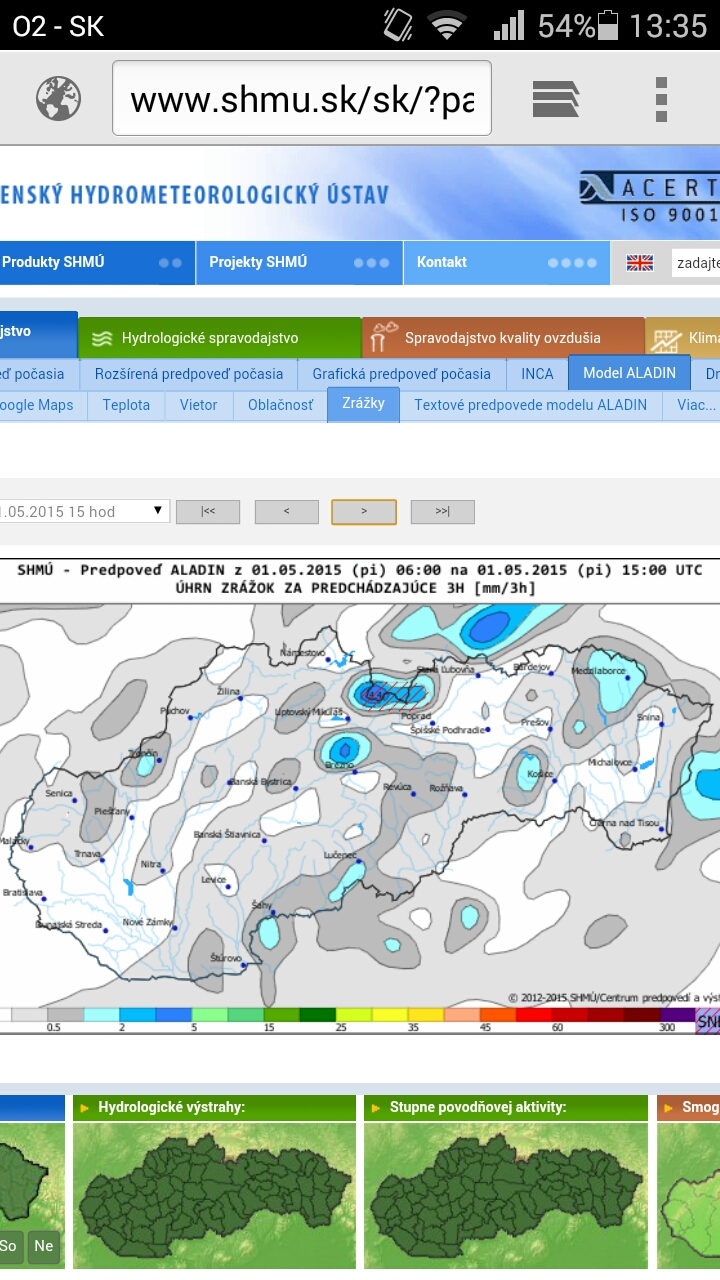Switch to the Teplota tab

(x=126, y=405)
